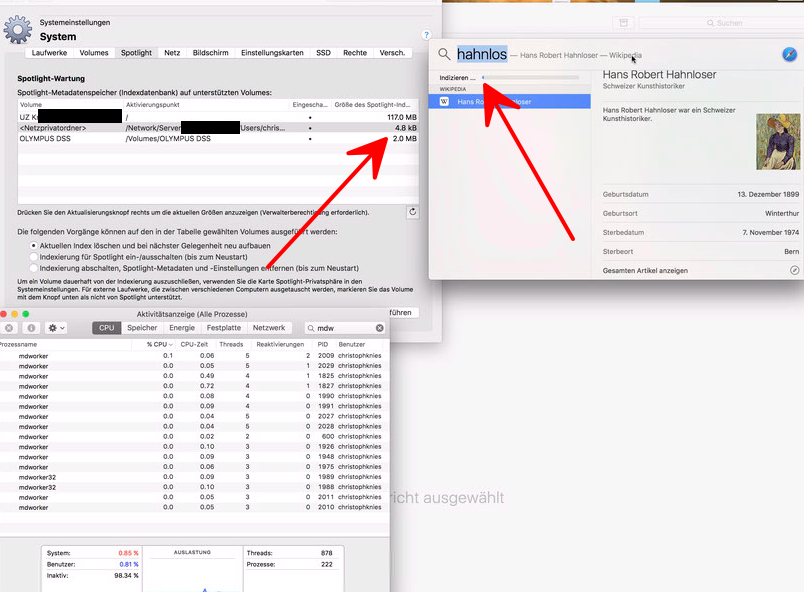The width and height of the screenshot is (804, 592).
Task: Select the <Netzprivatordner> volume row
Action: click(x=218, y=128)
